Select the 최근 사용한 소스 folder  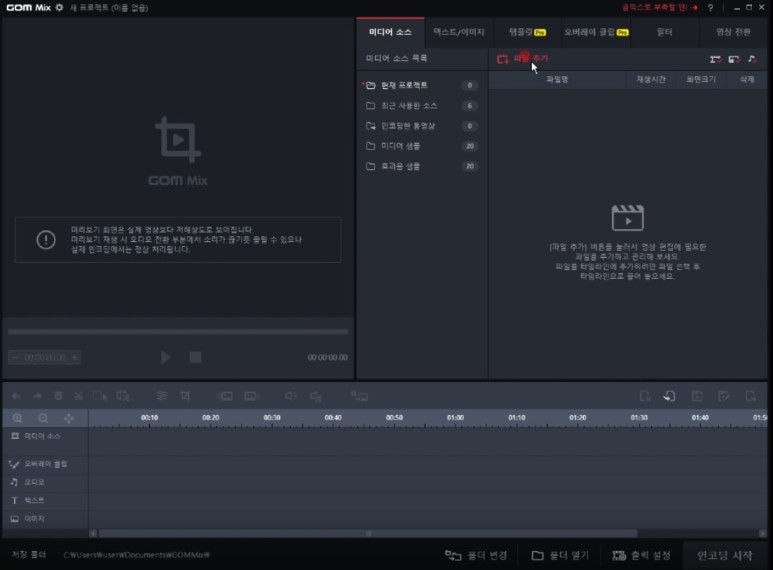[422, 106]
